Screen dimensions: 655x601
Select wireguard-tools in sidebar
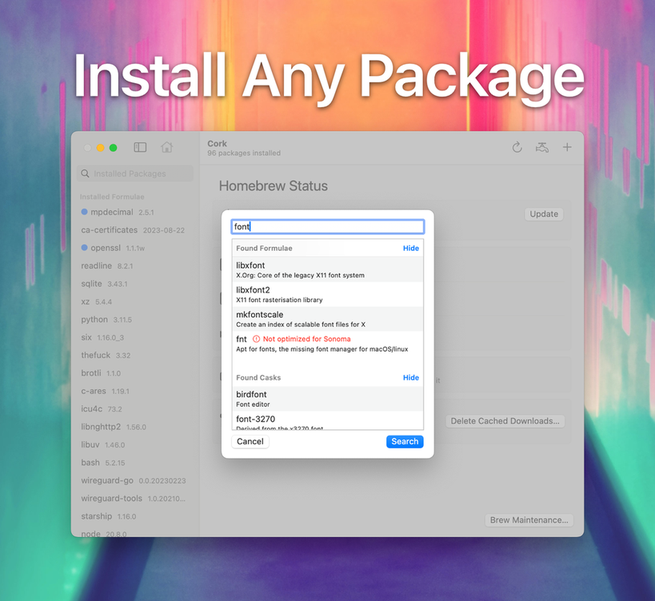[x=135, y=498]
